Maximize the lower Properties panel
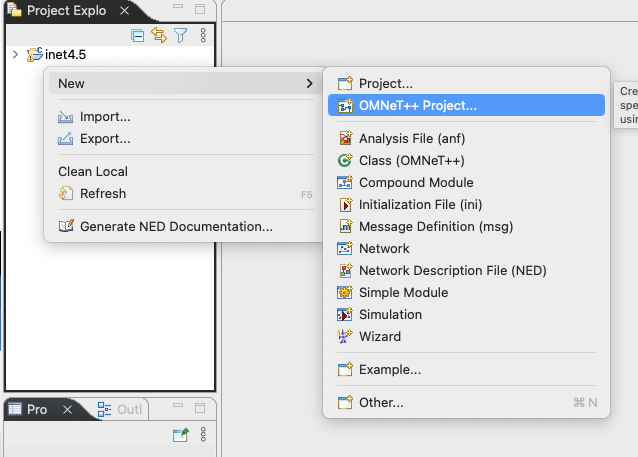The width and height of the screenshot is (638, 457). 200,408
